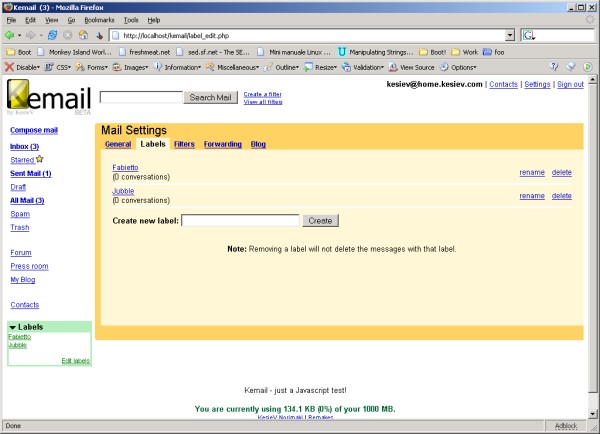The height and width of the screenshot is (434, 600).
Task: Focus the mail search text field
Action: pos(141,97)
